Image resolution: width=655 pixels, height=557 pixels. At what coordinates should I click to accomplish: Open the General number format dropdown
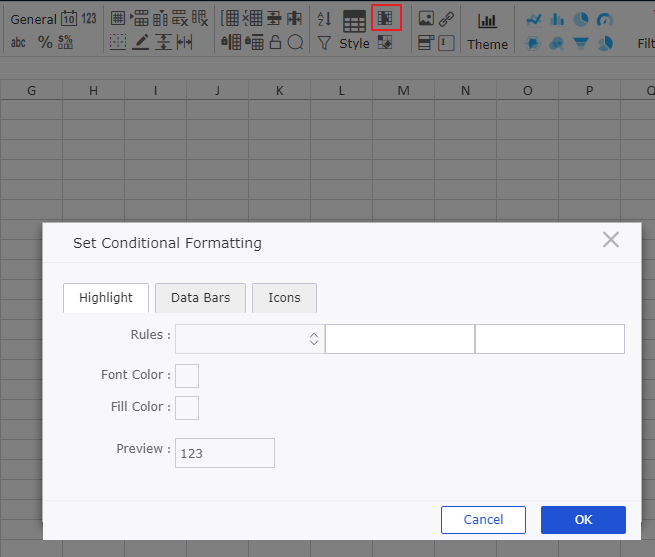point(33,19)
